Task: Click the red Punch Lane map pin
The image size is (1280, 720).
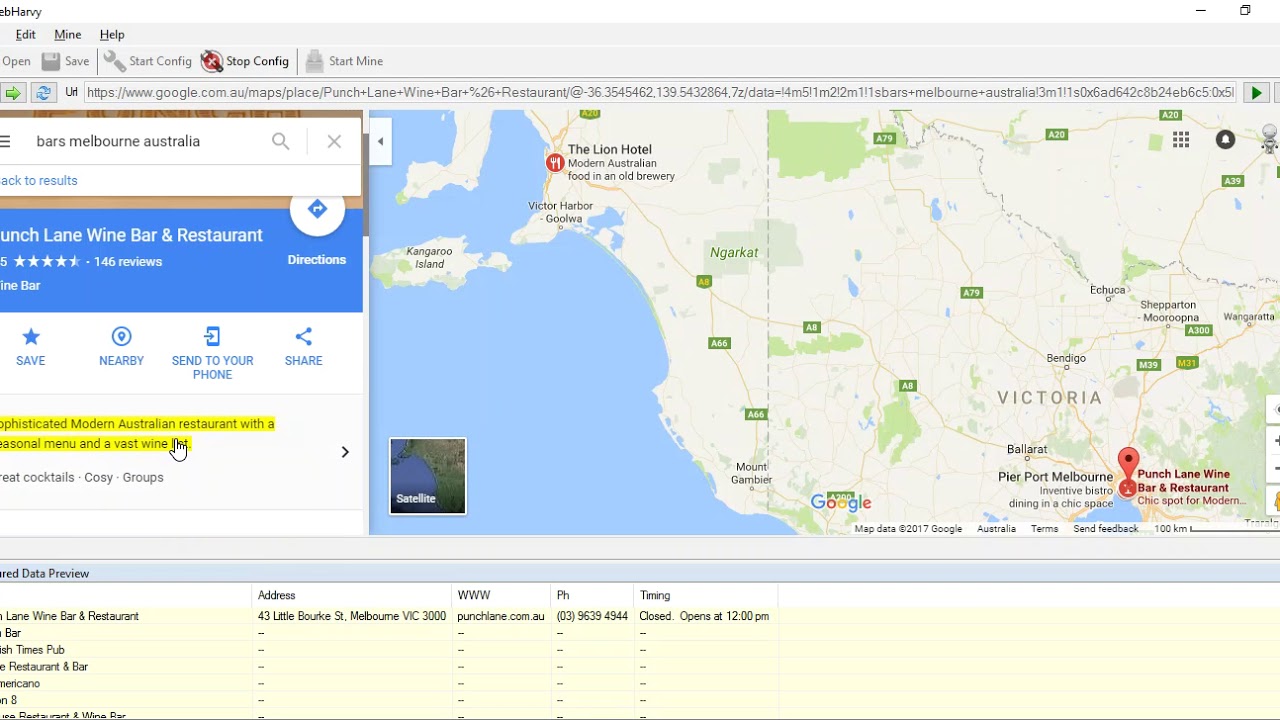Action: pos(1128,466)
